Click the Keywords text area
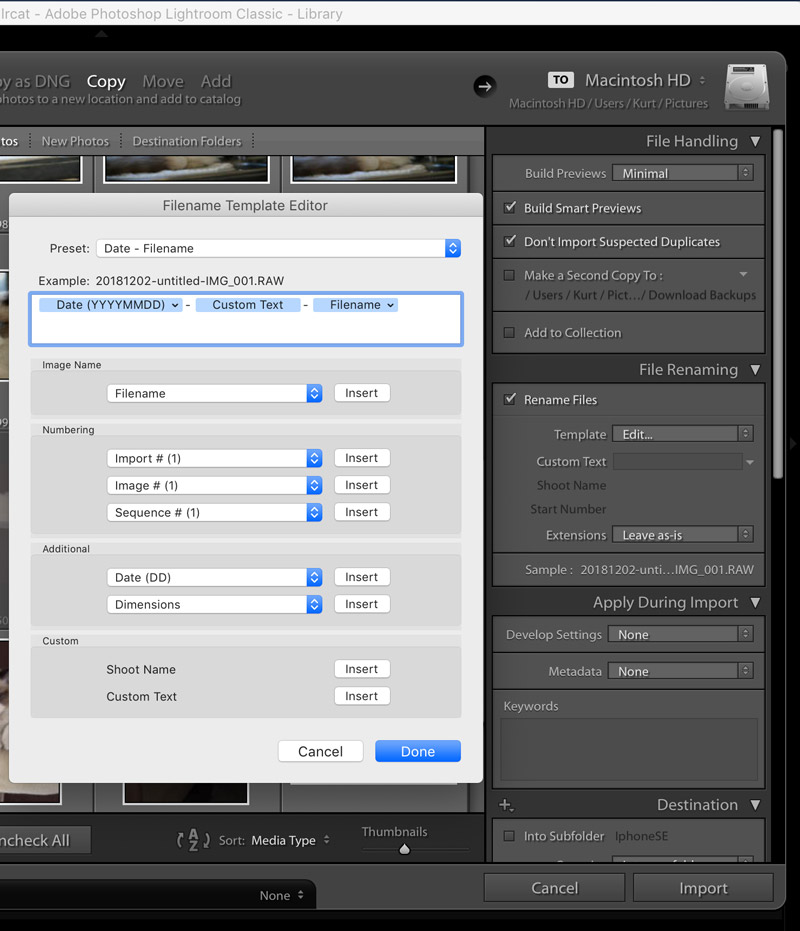800x931 pixels. pos(629,749)
